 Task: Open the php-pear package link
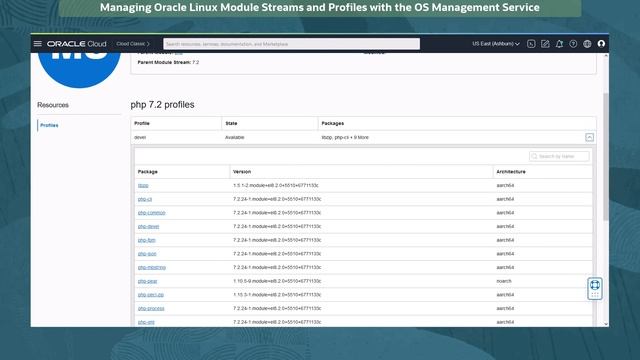(x=147, y=281)
